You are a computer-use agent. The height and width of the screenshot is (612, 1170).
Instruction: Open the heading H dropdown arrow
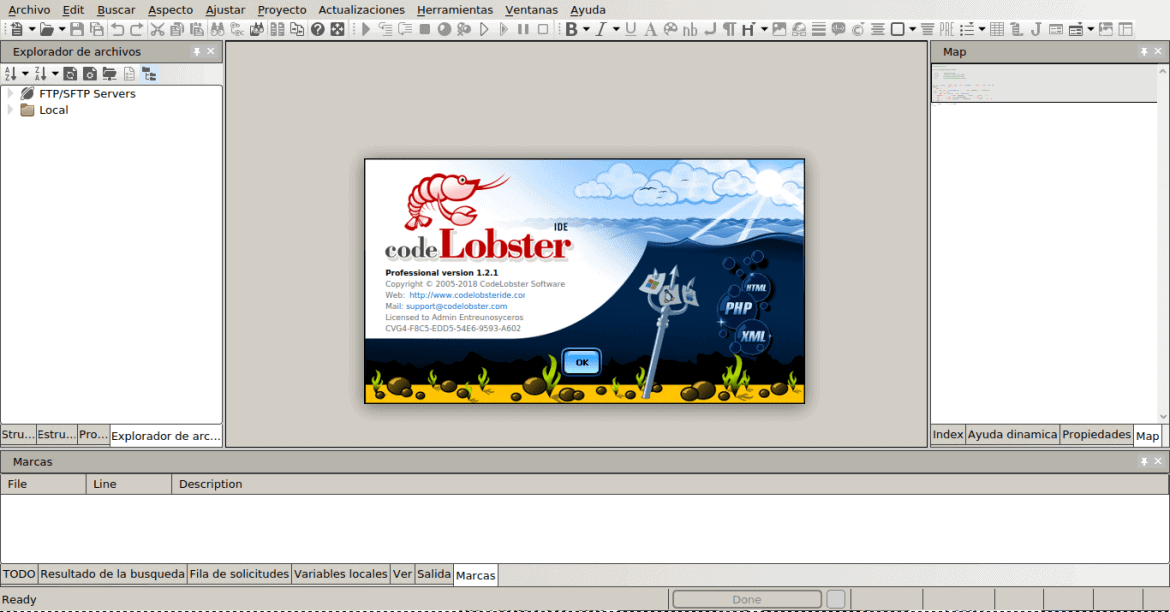764,29
